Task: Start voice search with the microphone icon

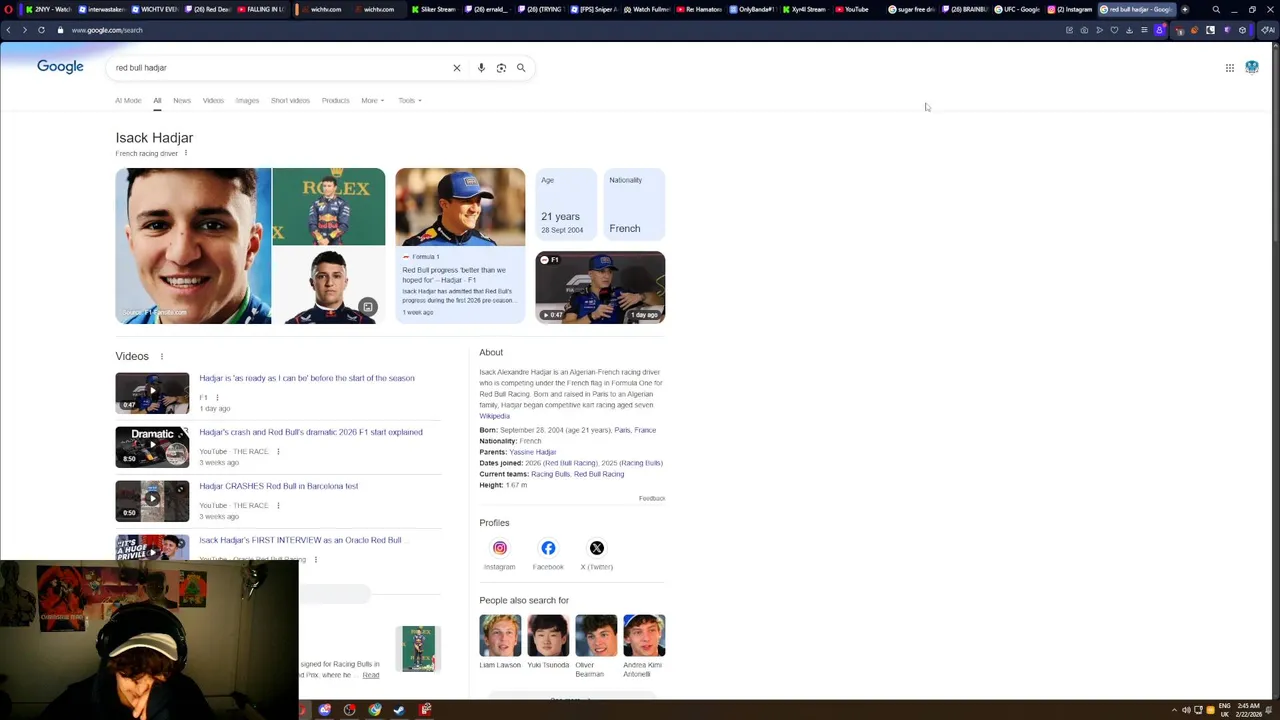Action: point(481,68)
